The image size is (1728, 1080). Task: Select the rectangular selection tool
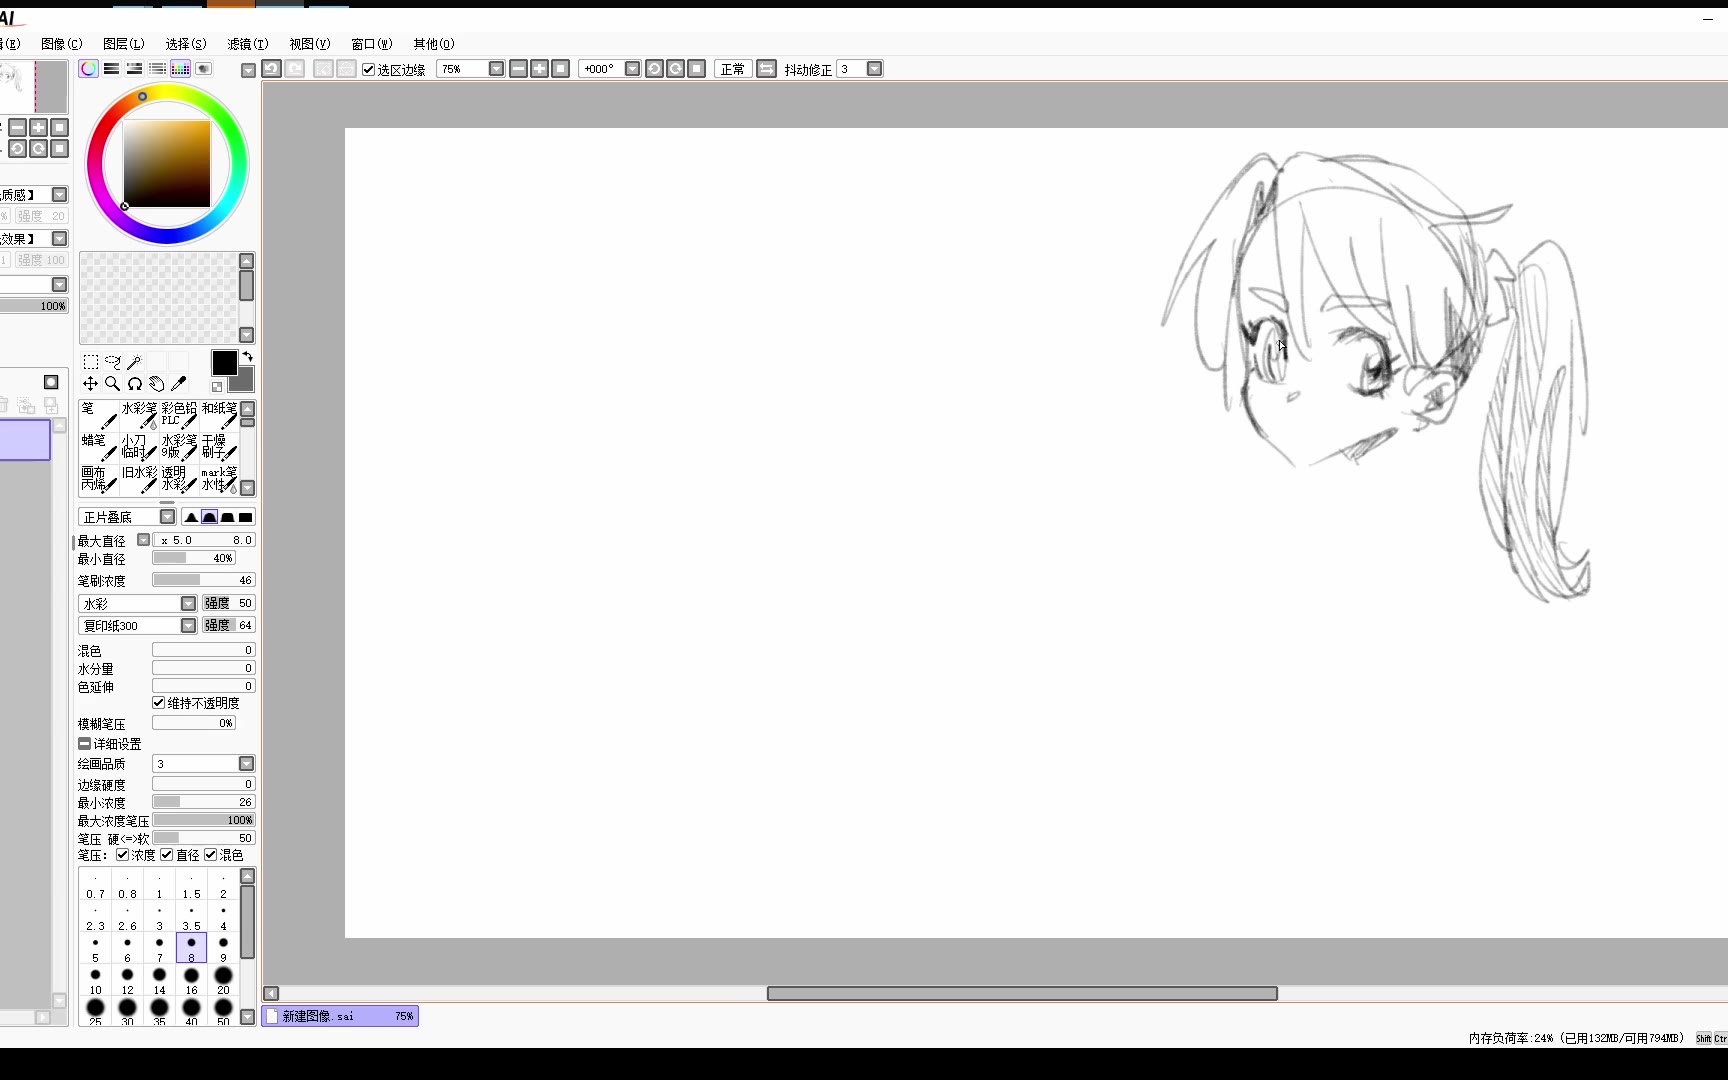(x=91, y=362)
